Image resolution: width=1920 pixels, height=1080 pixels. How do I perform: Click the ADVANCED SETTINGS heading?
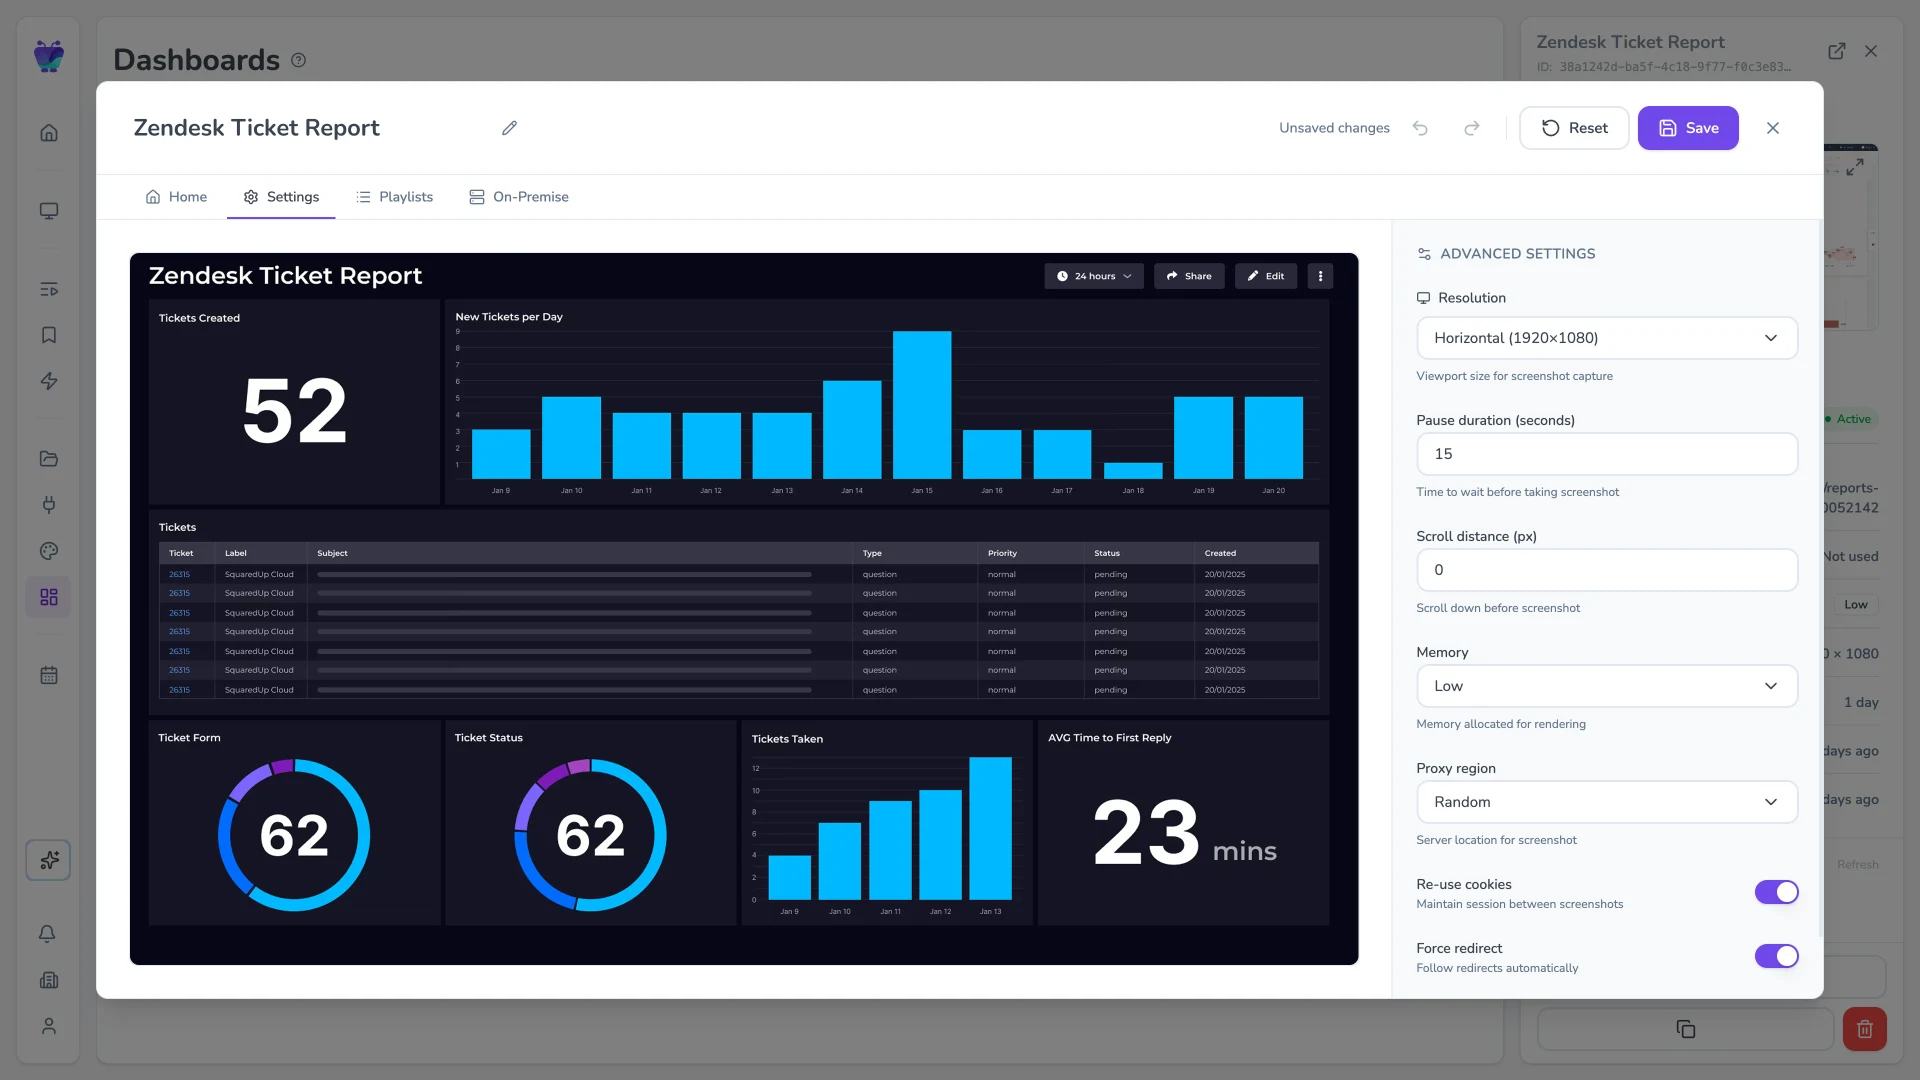pyautogui.click(x=1517, y=254)
